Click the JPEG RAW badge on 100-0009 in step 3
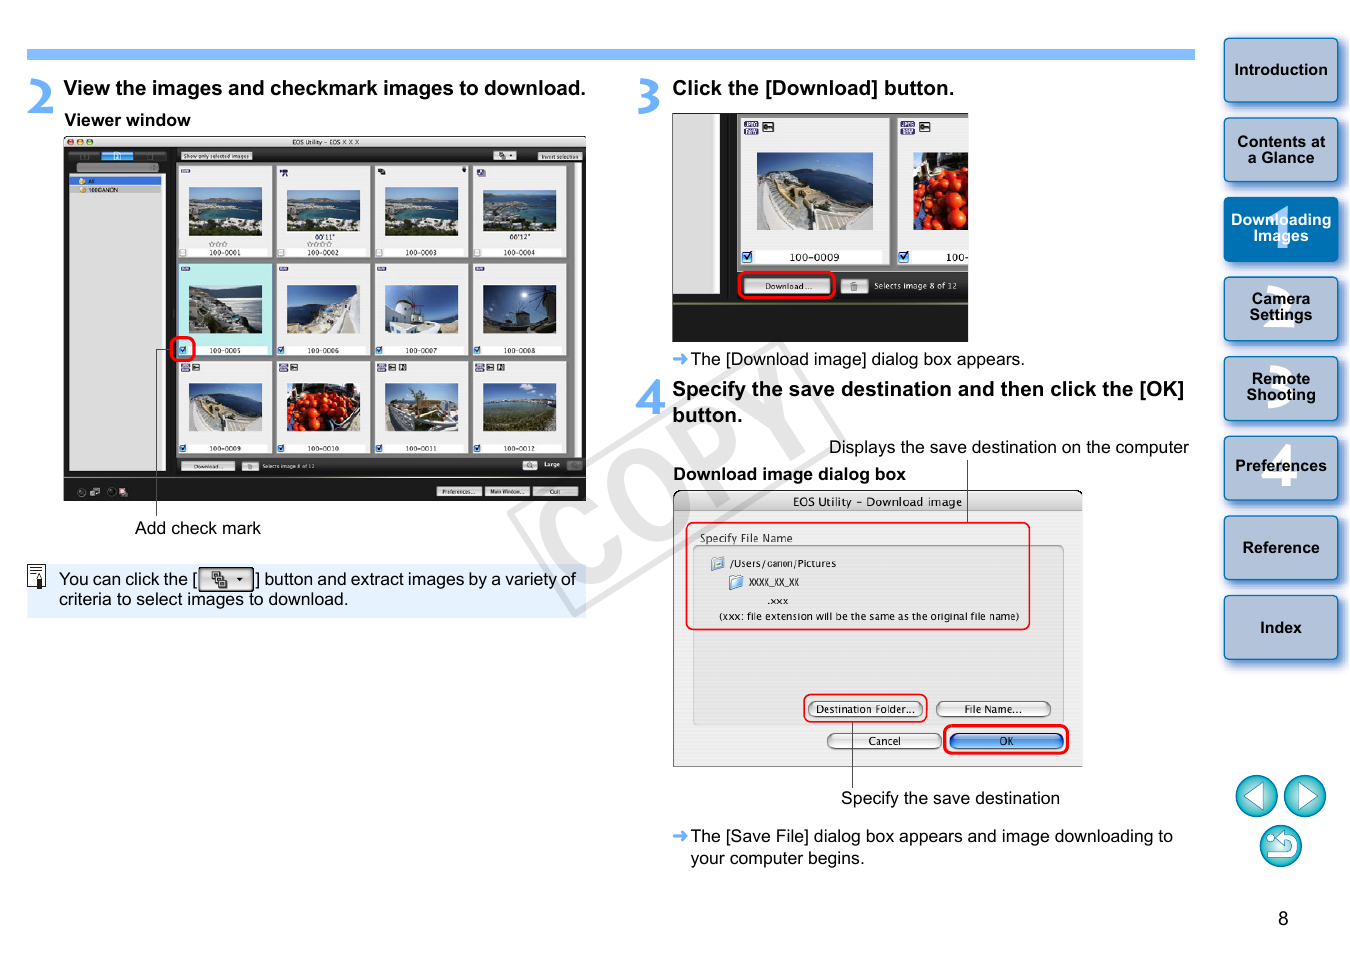This screenshot has width=1350, height=954. click(x=751, y=127)
